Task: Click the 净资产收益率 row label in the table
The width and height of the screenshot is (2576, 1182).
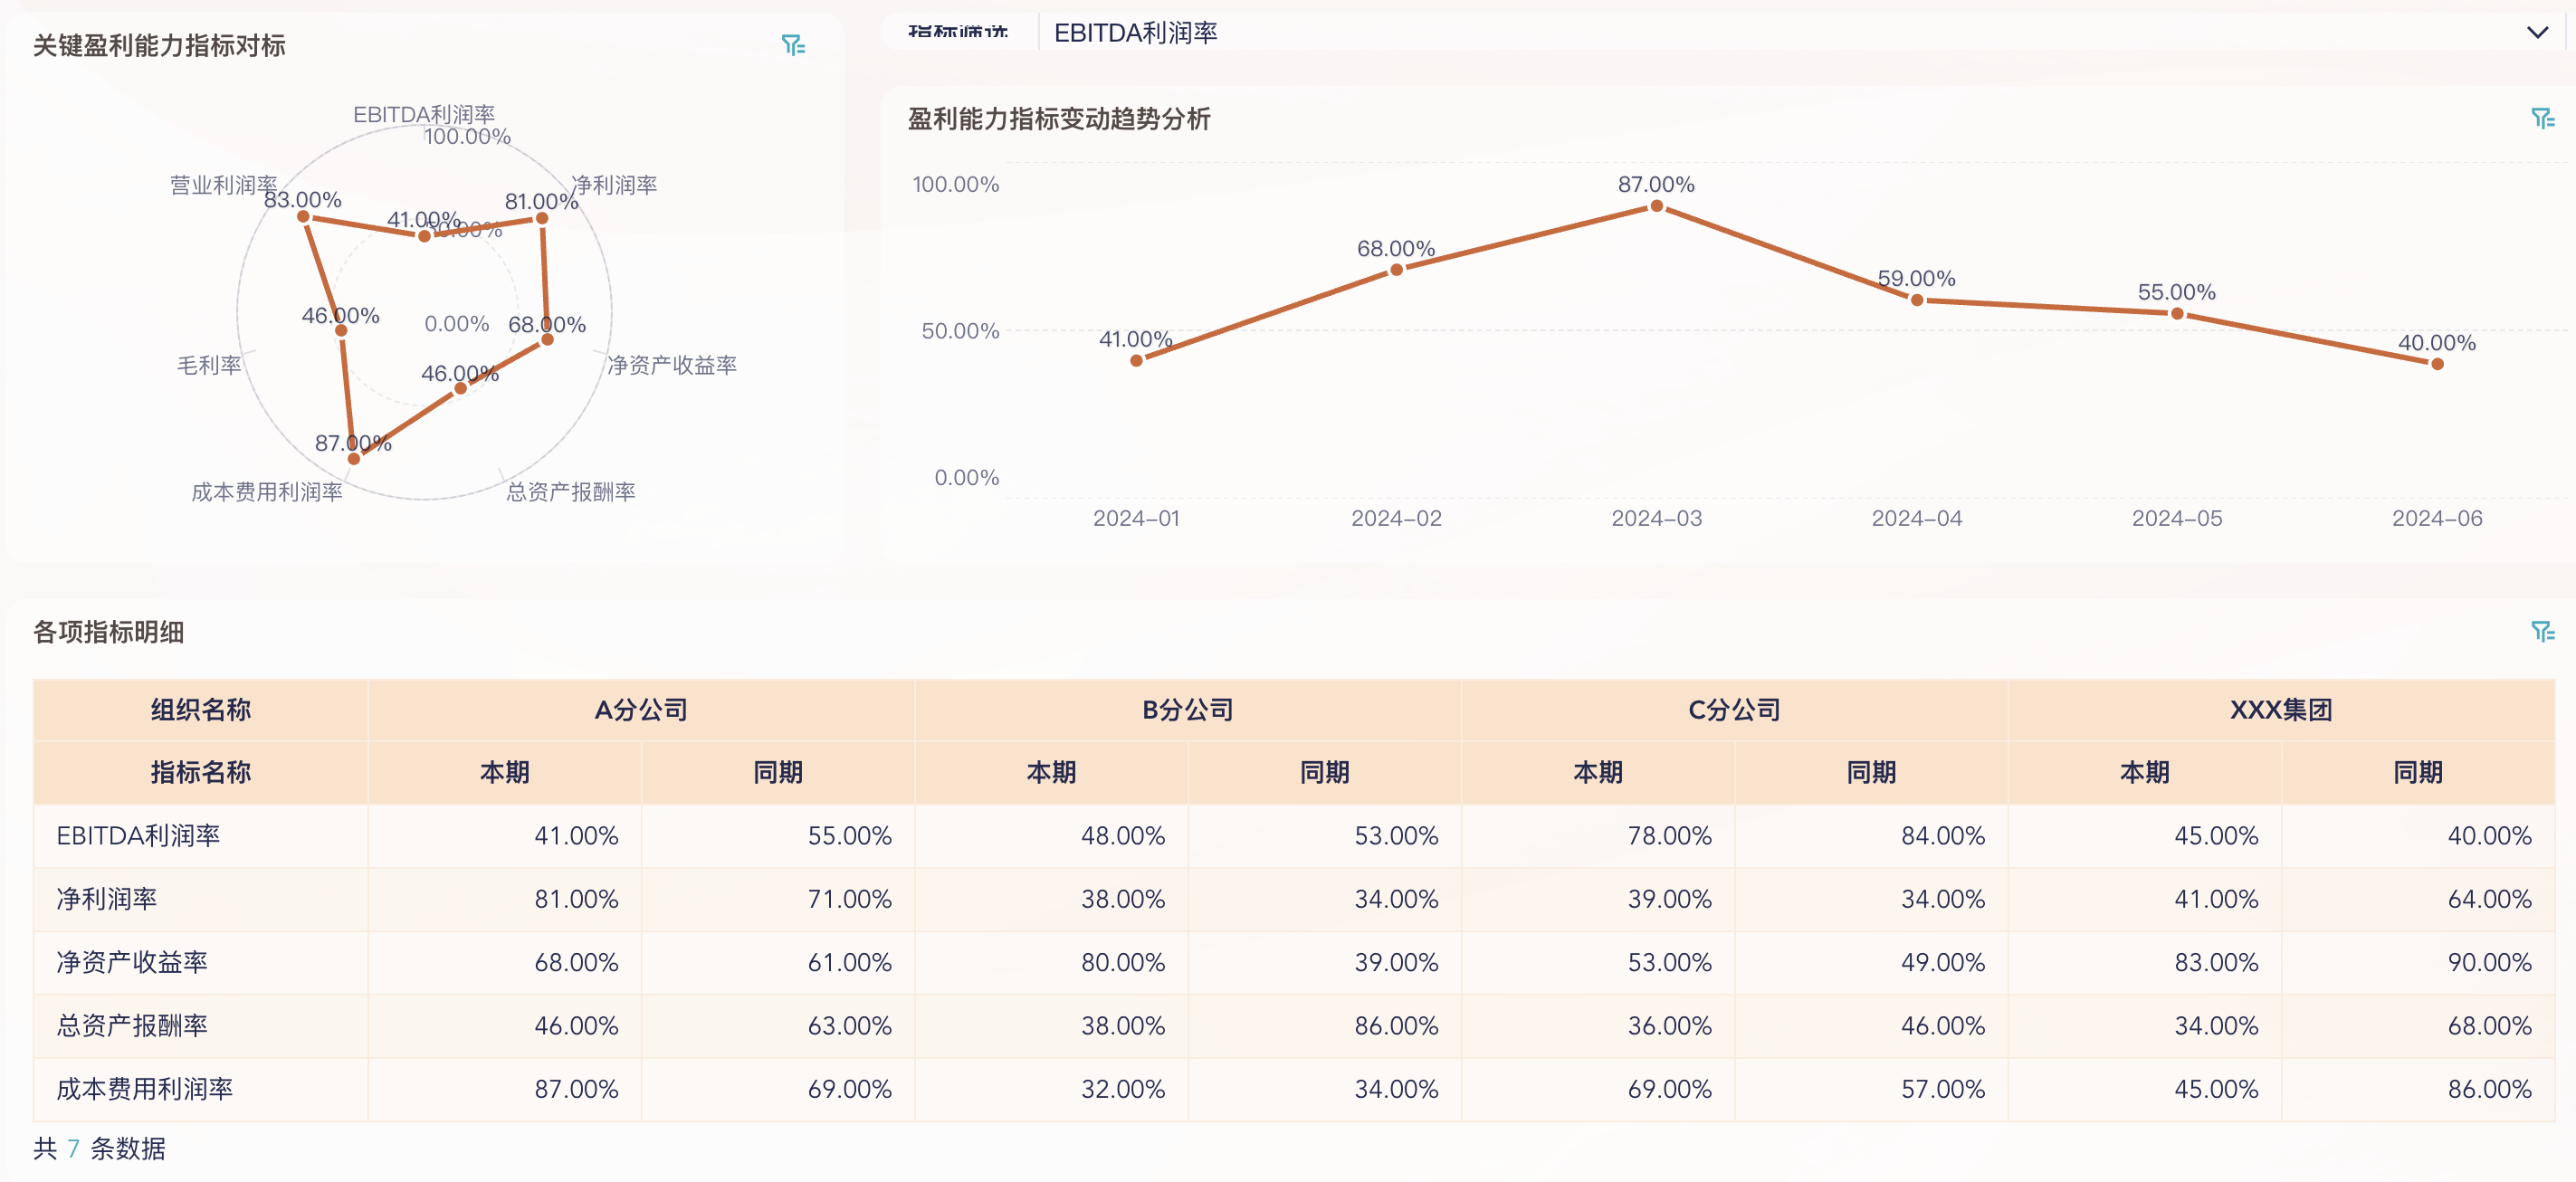Action: pos(131,963)
